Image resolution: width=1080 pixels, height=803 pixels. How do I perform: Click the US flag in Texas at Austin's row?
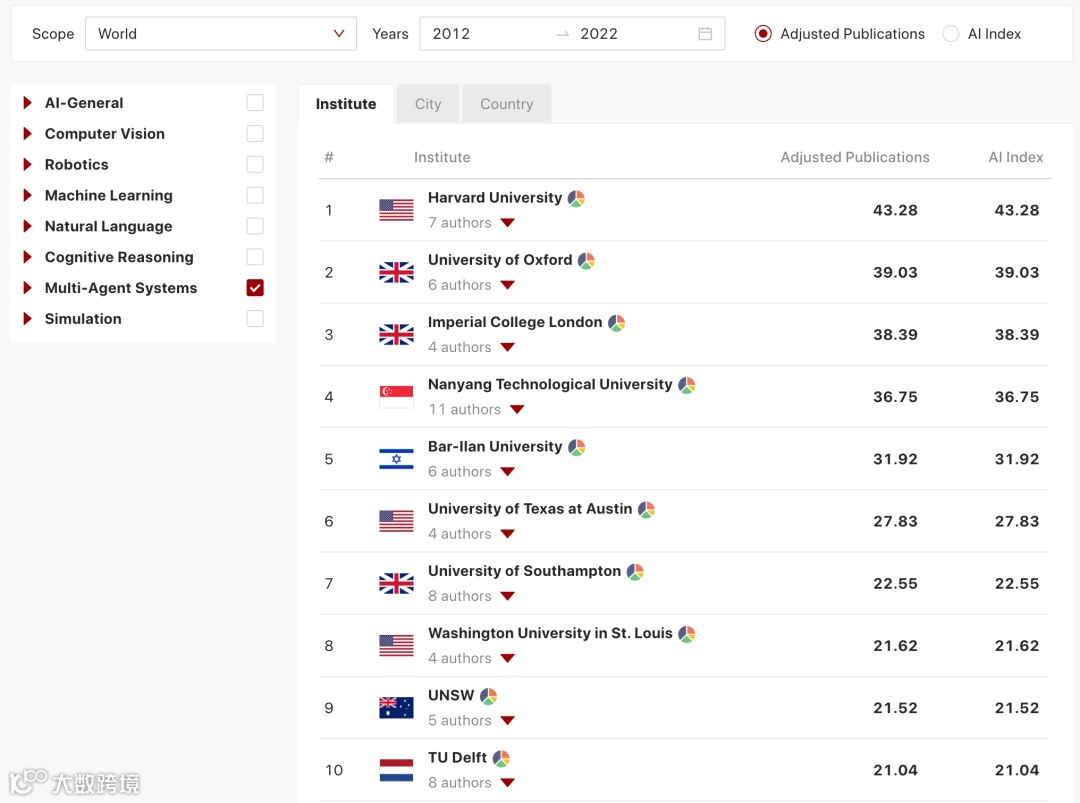click(x=396, y=521)
